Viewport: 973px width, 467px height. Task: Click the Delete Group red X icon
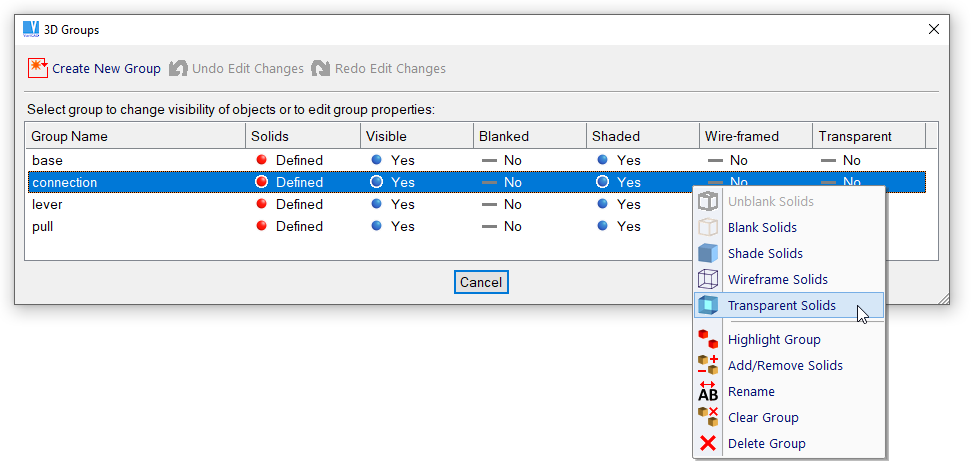(708, 444)
